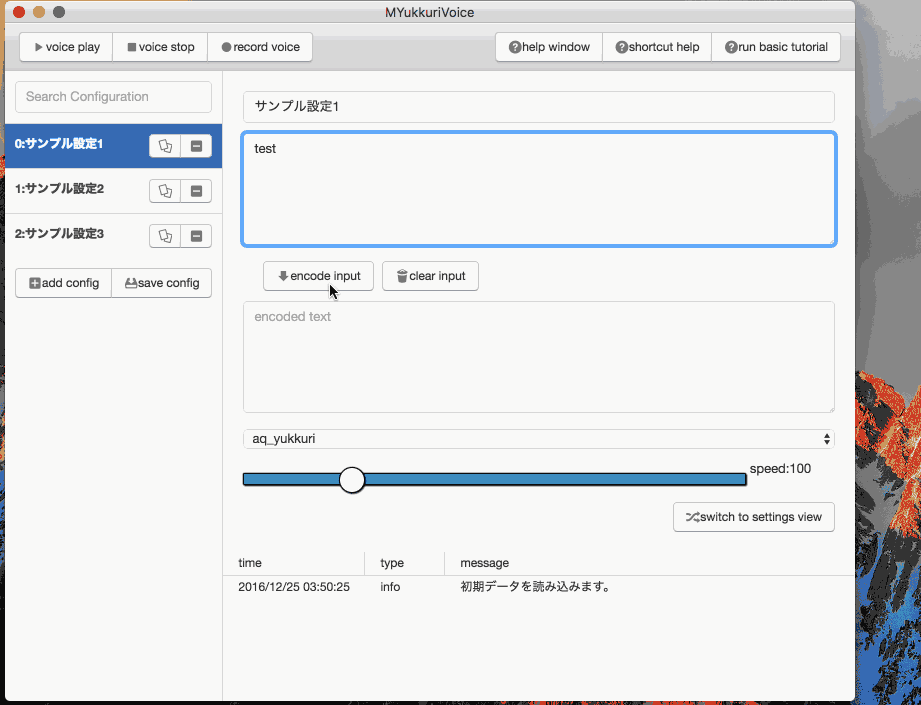This screenshot has width=921, height=705.
Task: Switch to settings view
Action: (x=754, y=517)
